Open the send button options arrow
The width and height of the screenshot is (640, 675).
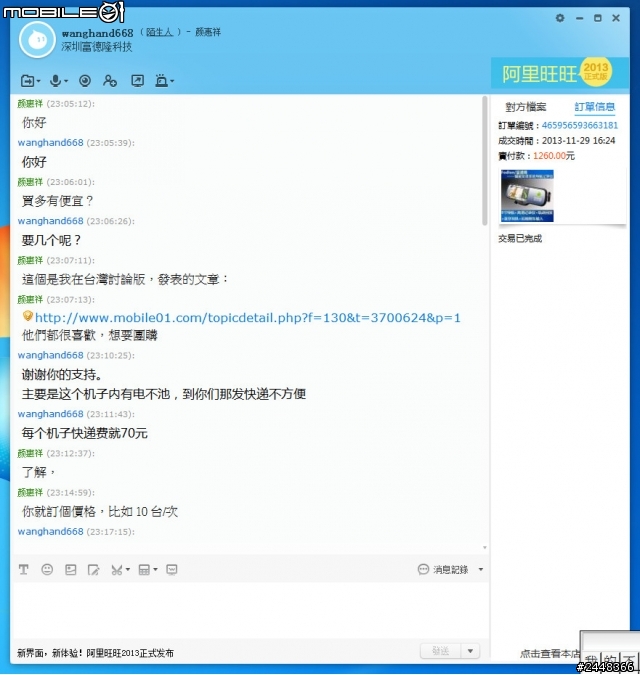470,651
